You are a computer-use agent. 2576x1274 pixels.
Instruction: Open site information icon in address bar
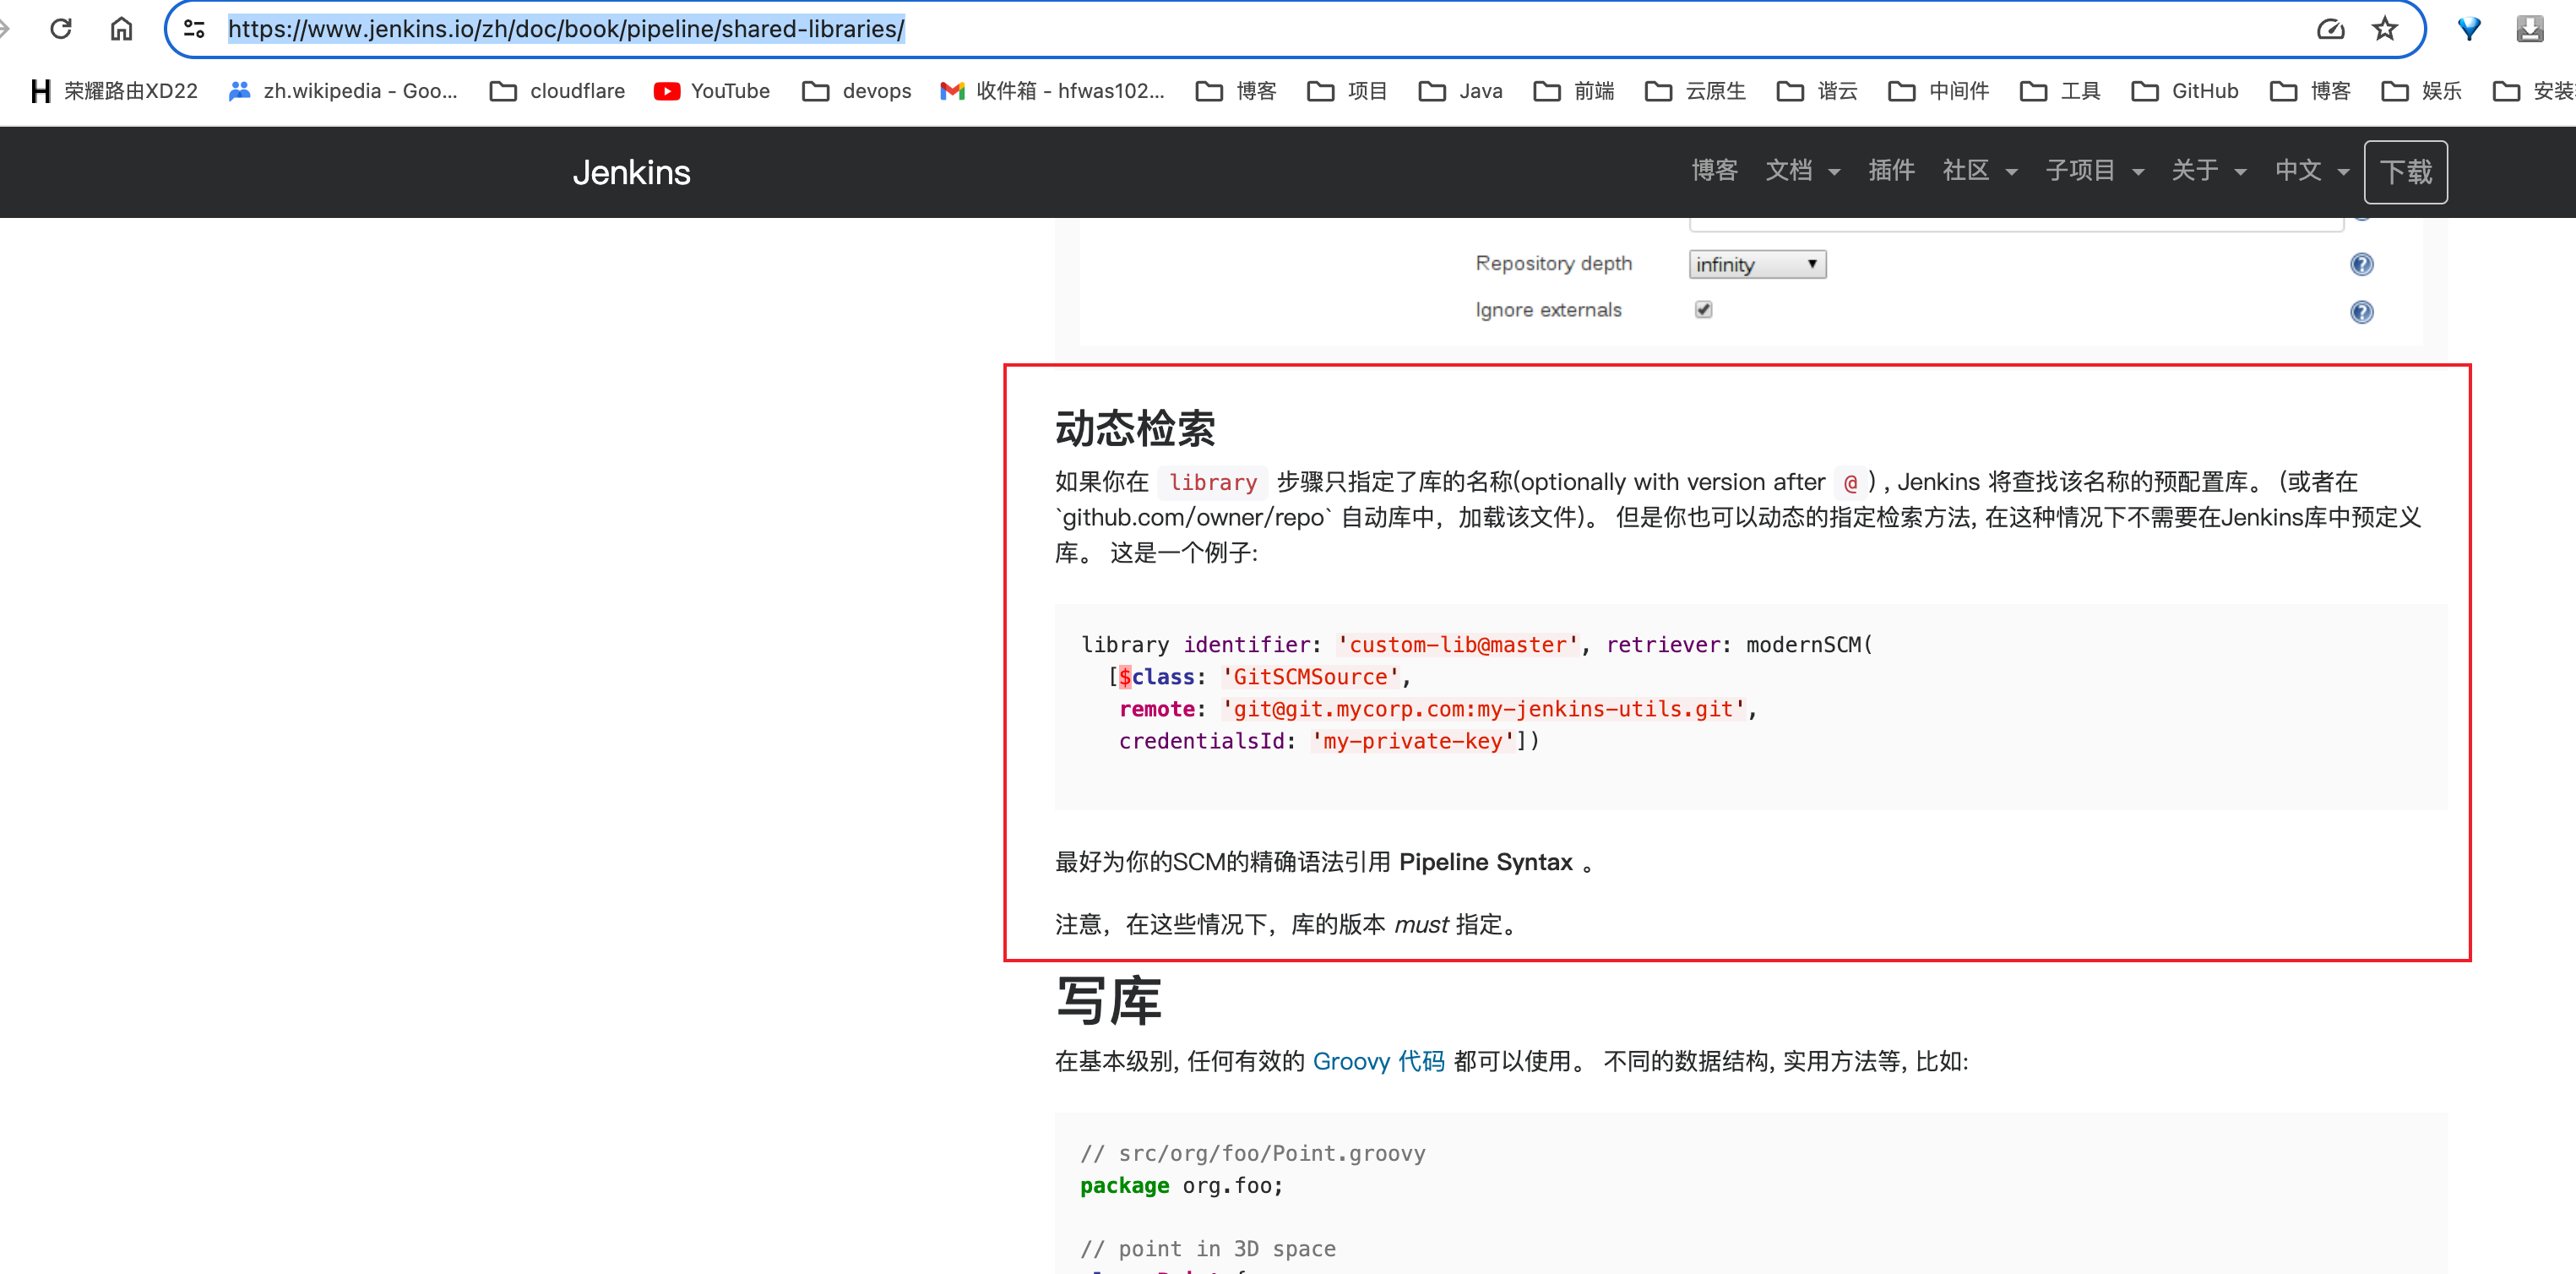pyautogui.click(x=194, y=29)
